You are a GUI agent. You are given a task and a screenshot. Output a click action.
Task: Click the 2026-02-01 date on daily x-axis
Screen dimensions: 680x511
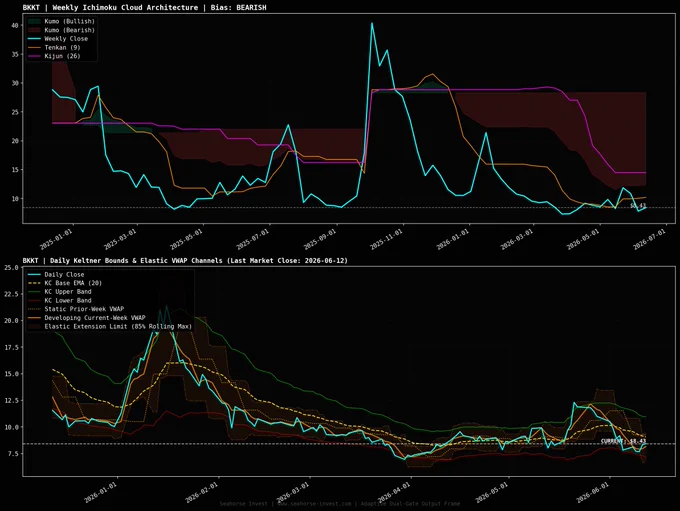202,493
